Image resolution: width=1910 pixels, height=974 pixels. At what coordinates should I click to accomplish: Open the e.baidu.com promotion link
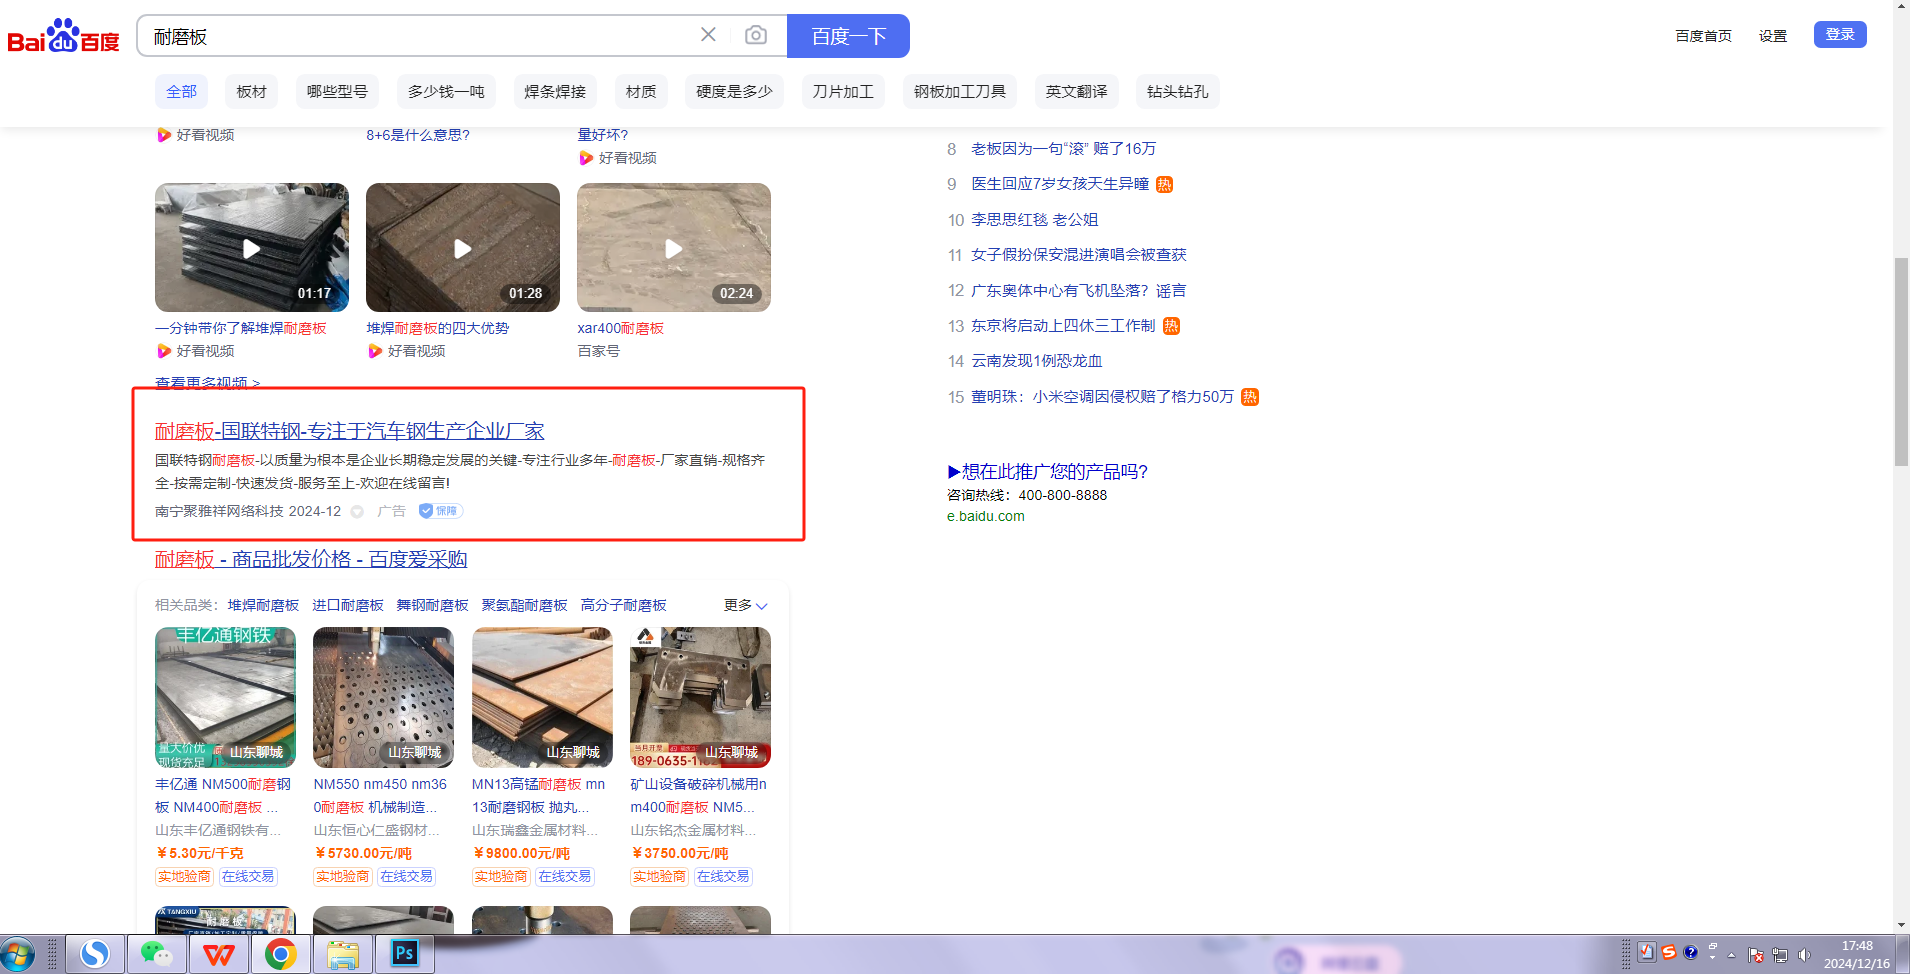[x=986, y=516]
